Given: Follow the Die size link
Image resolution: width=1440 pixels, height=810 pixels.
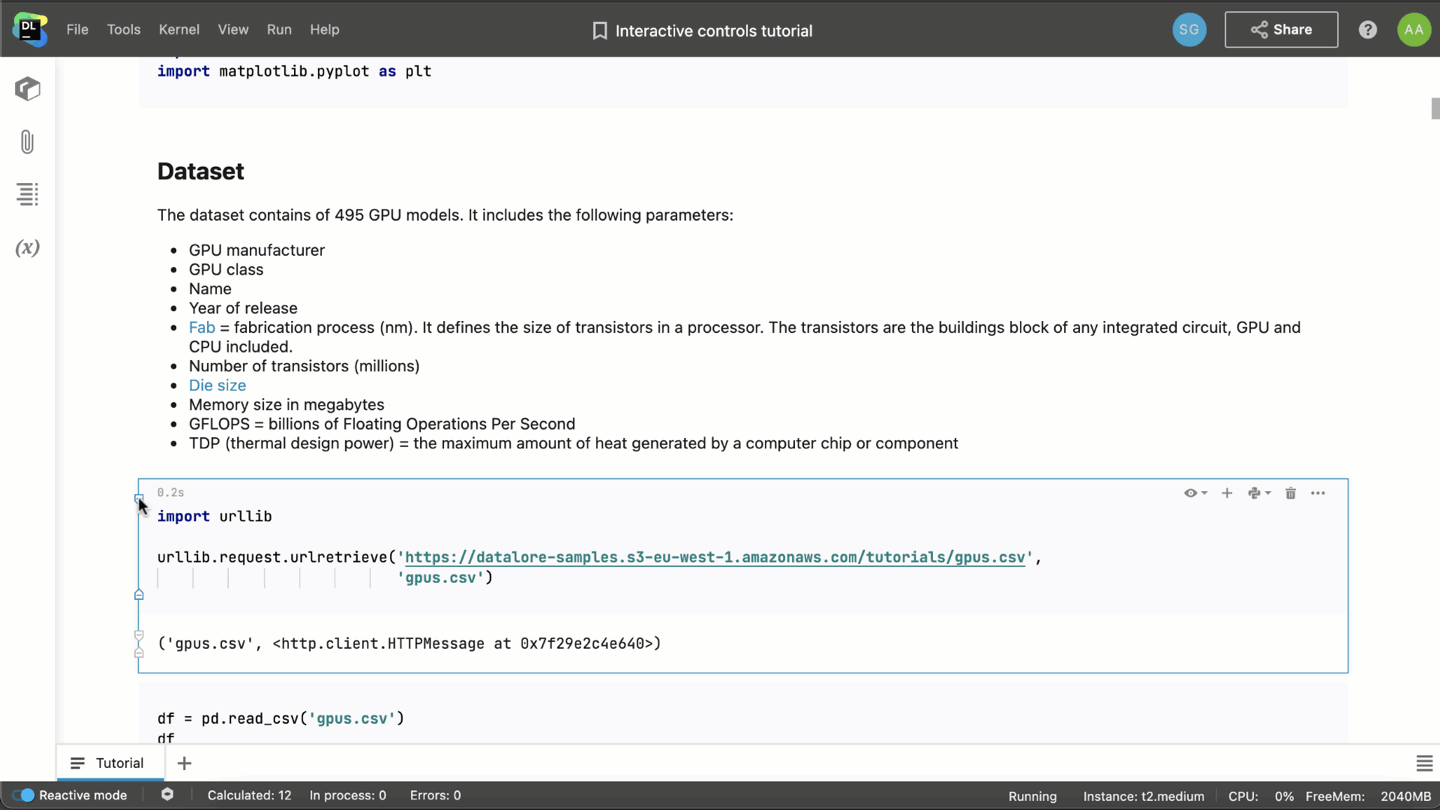Looking at the screenshot, I should [x=217, y=385].
